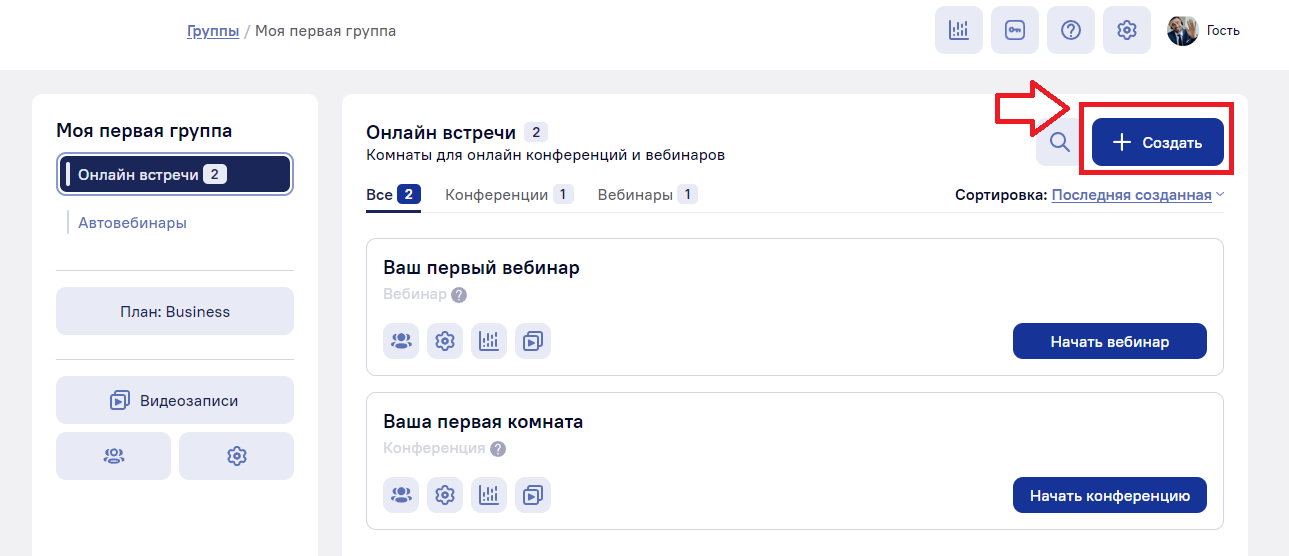Click the Создать button
1289x556 pixels.
click(1158, 143)
